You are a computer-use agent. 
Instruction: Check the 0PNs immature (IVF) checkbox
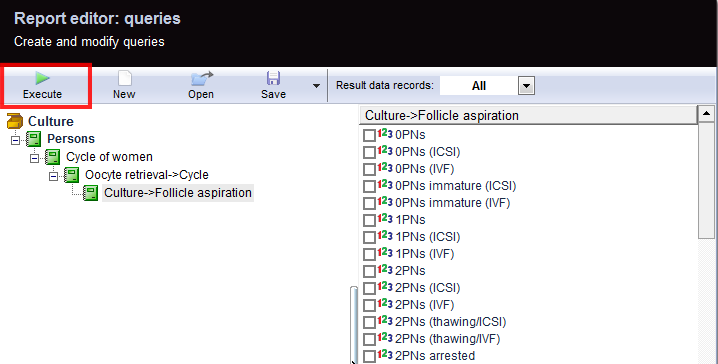click(369, 203)
